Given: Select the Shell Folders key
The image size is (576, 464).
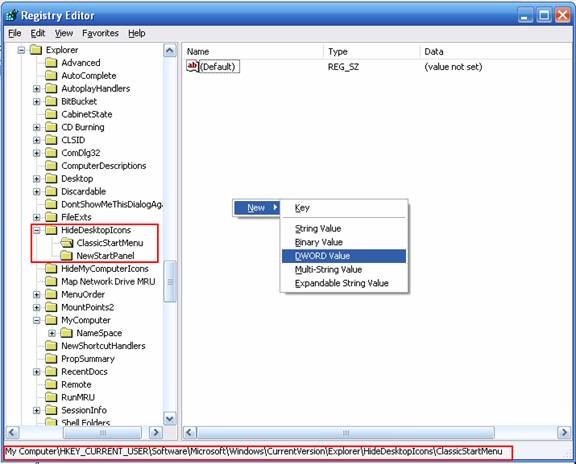Looking at the screenshot, I should pyautogui.click(x=86, y=422).
